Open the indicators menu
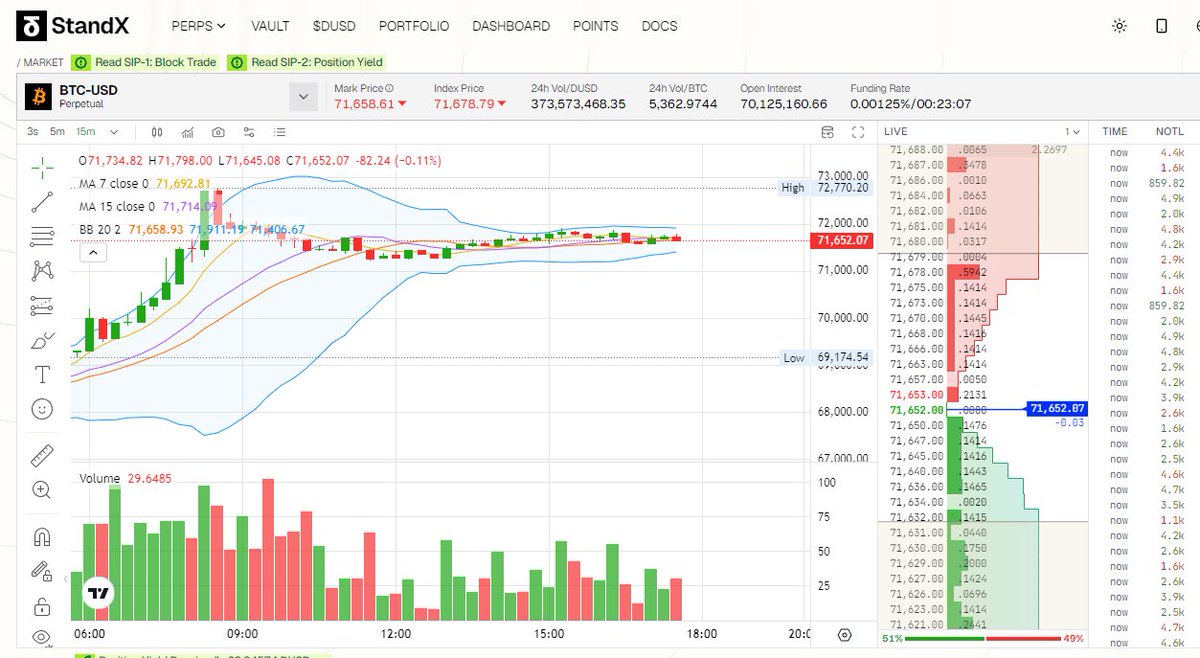This screenshot has height=658, width=1200. [188, 132]
